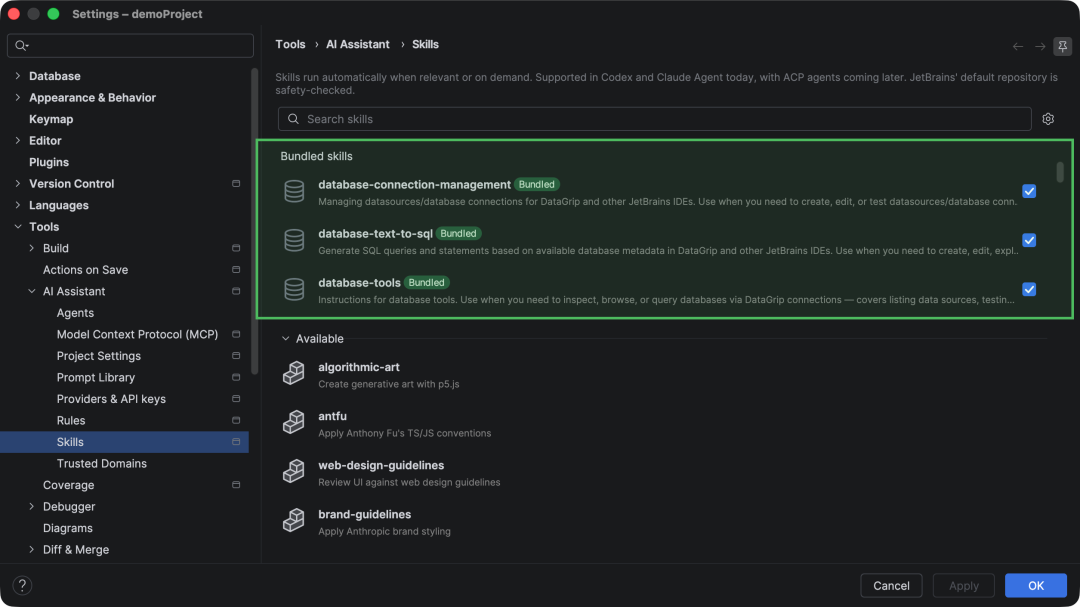Open help with the question mark icon
The height and width of the screenshot is (607, 1080).
click(x=22, y=585)
